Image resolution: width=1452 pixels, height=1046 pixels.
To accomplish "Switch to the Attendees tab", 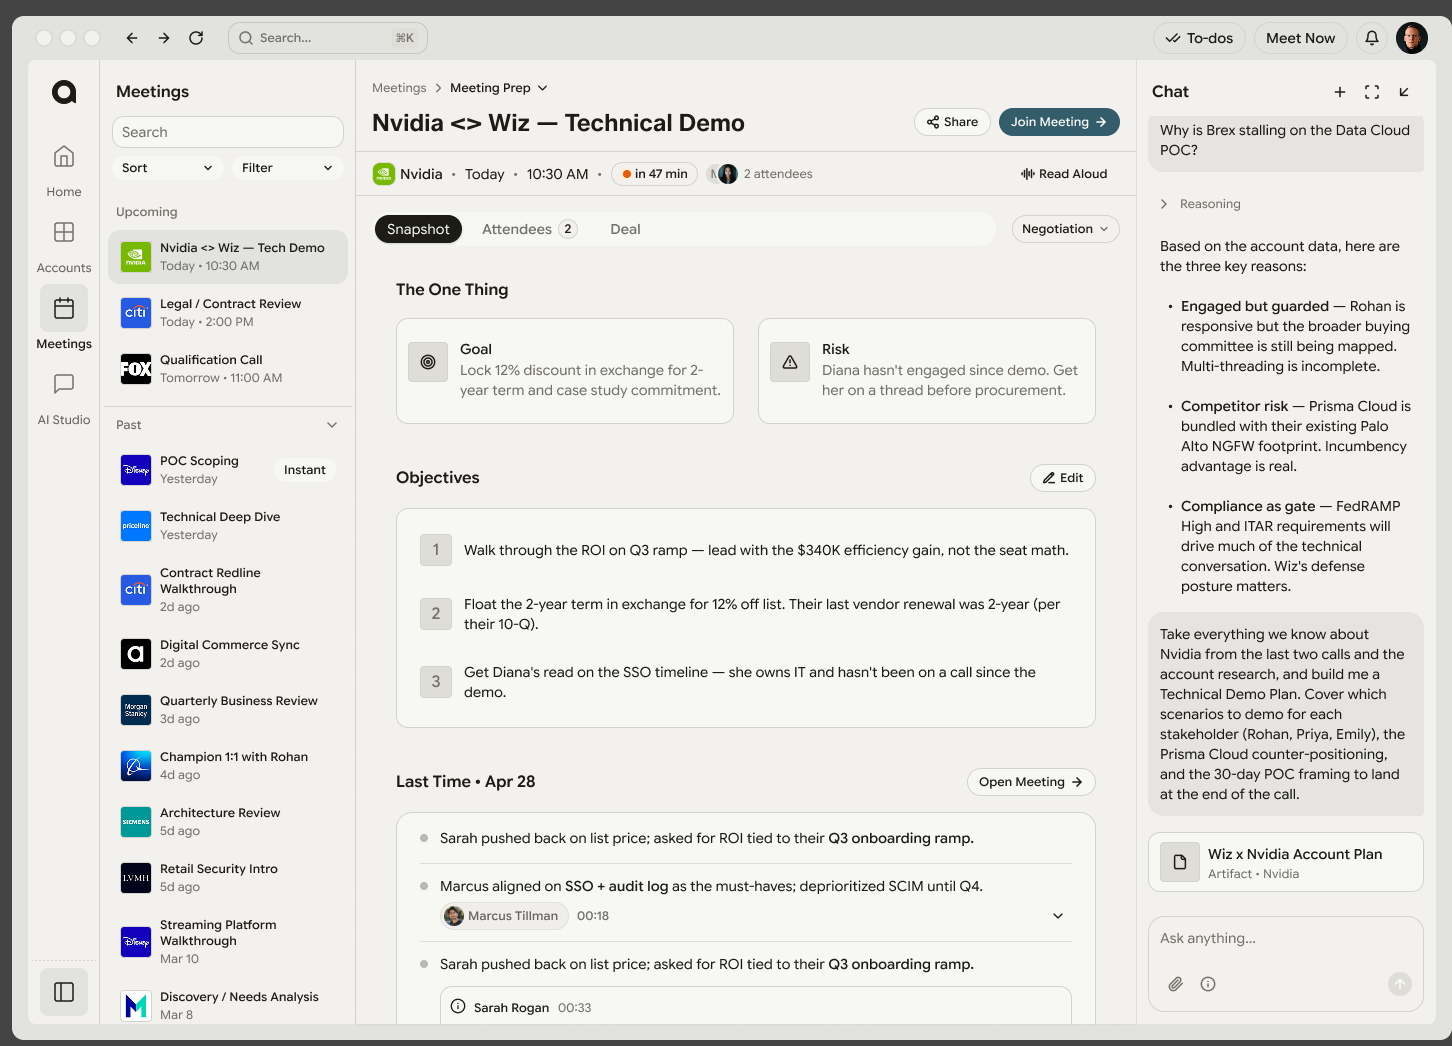I will click(x=529, y=229).
